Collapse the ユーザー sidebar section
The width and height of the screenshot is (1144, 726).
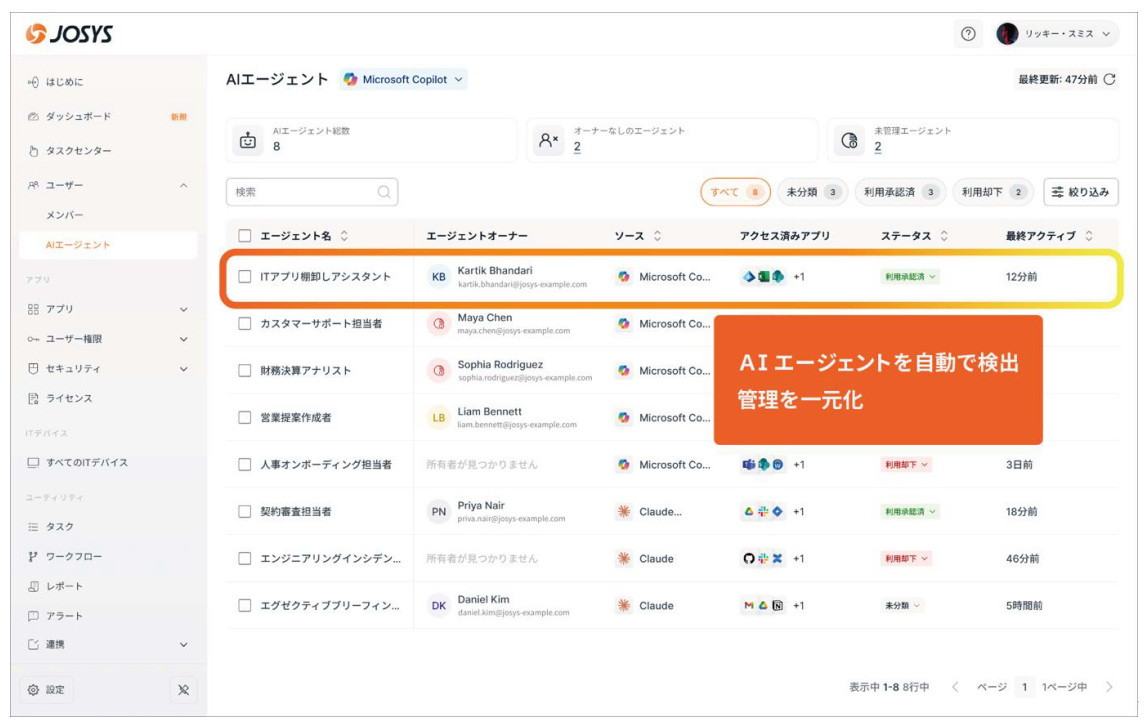pos(183,185)
